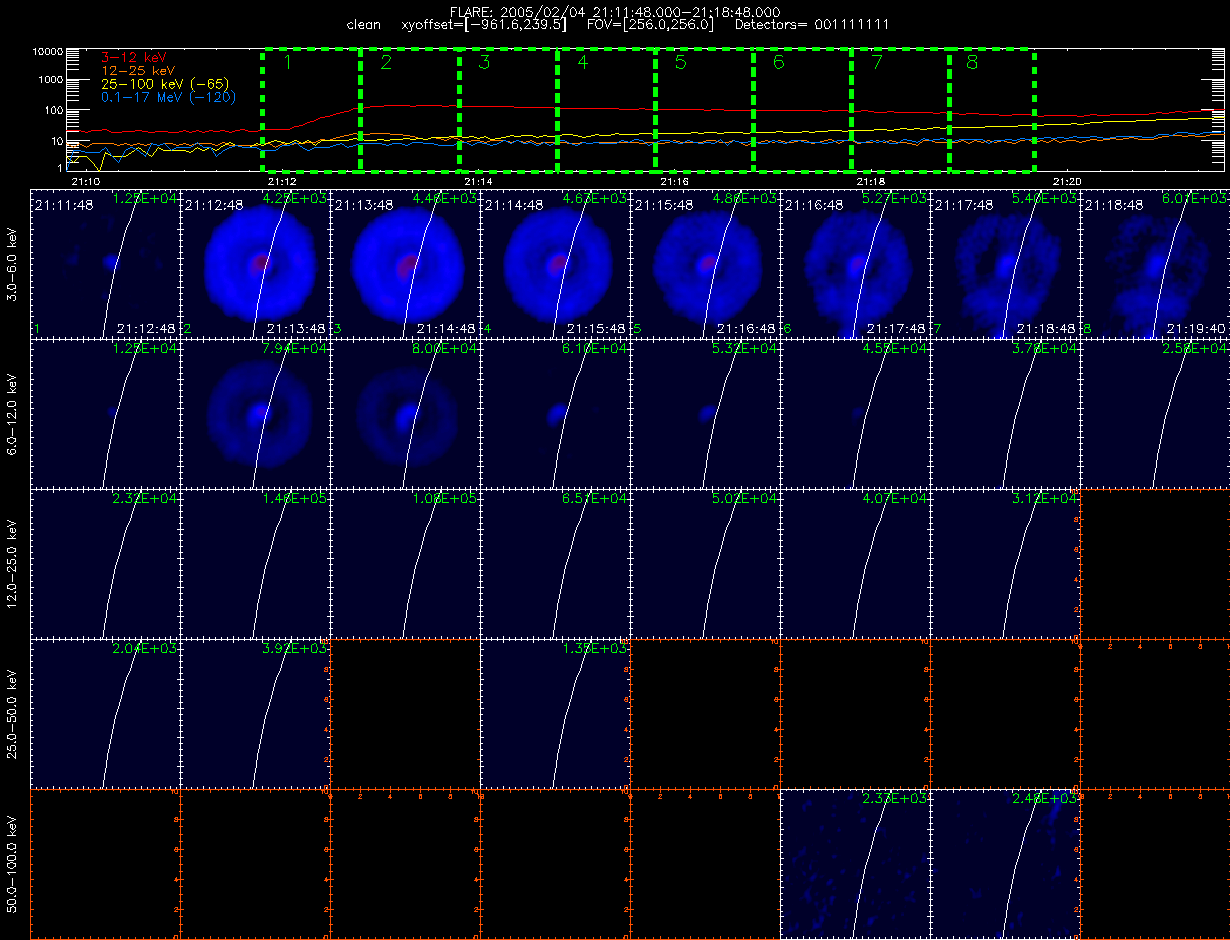Click interval marker 5 on the light curve
Screen dimensions: 1230x940
[x=680, y=63]
